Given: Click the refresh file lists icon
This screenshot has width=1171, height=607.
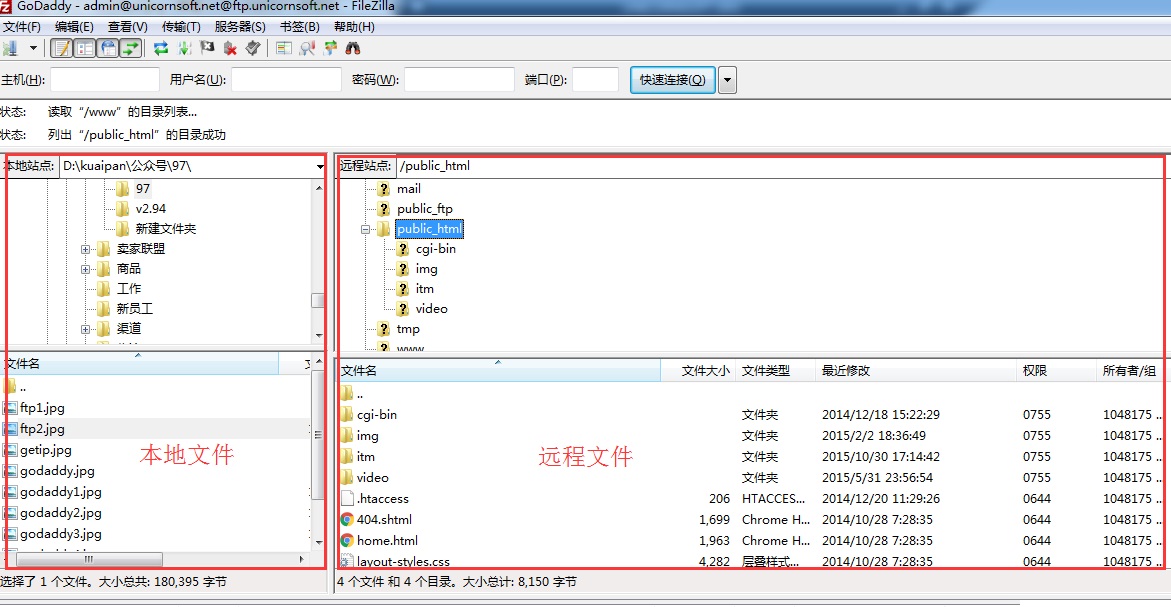Looking at the screenshot, I should (x=161, y=48).
